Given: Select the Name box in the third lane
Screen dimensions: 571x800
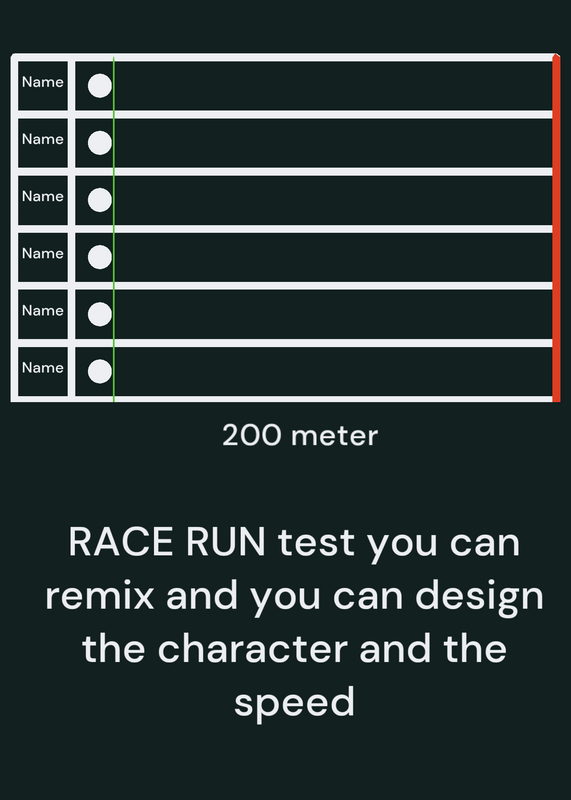Looking at the screenshot, I should coord(43,200).
